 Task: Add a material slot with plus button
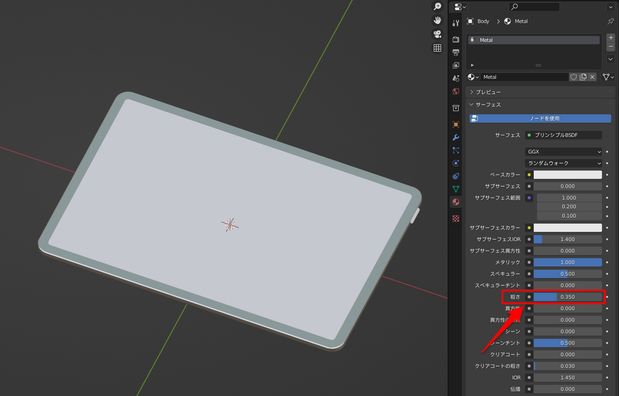tap(610, 38)
